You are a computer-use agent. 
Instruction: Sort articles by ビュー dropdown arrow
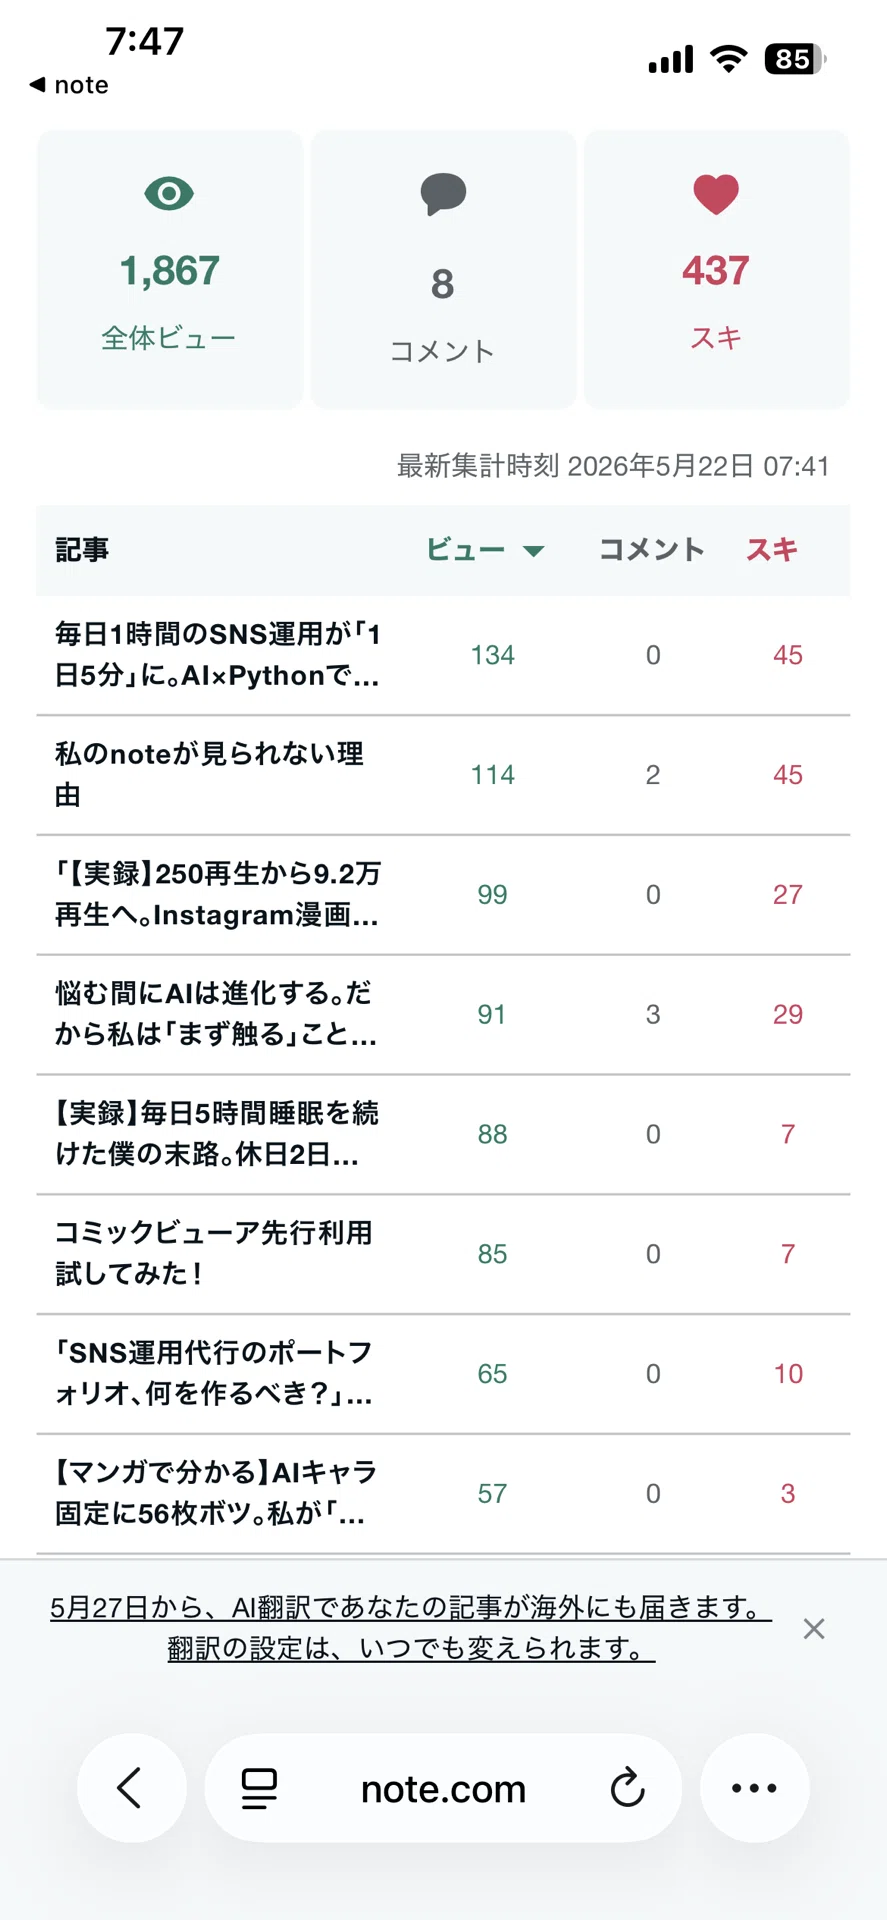click(534, 551)
